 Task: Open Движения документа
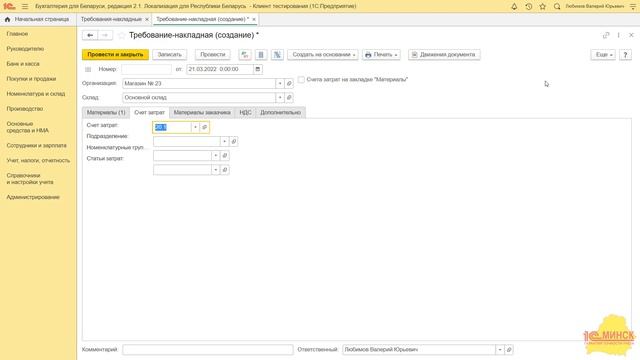pyautogui.click(x=444, y=55)
